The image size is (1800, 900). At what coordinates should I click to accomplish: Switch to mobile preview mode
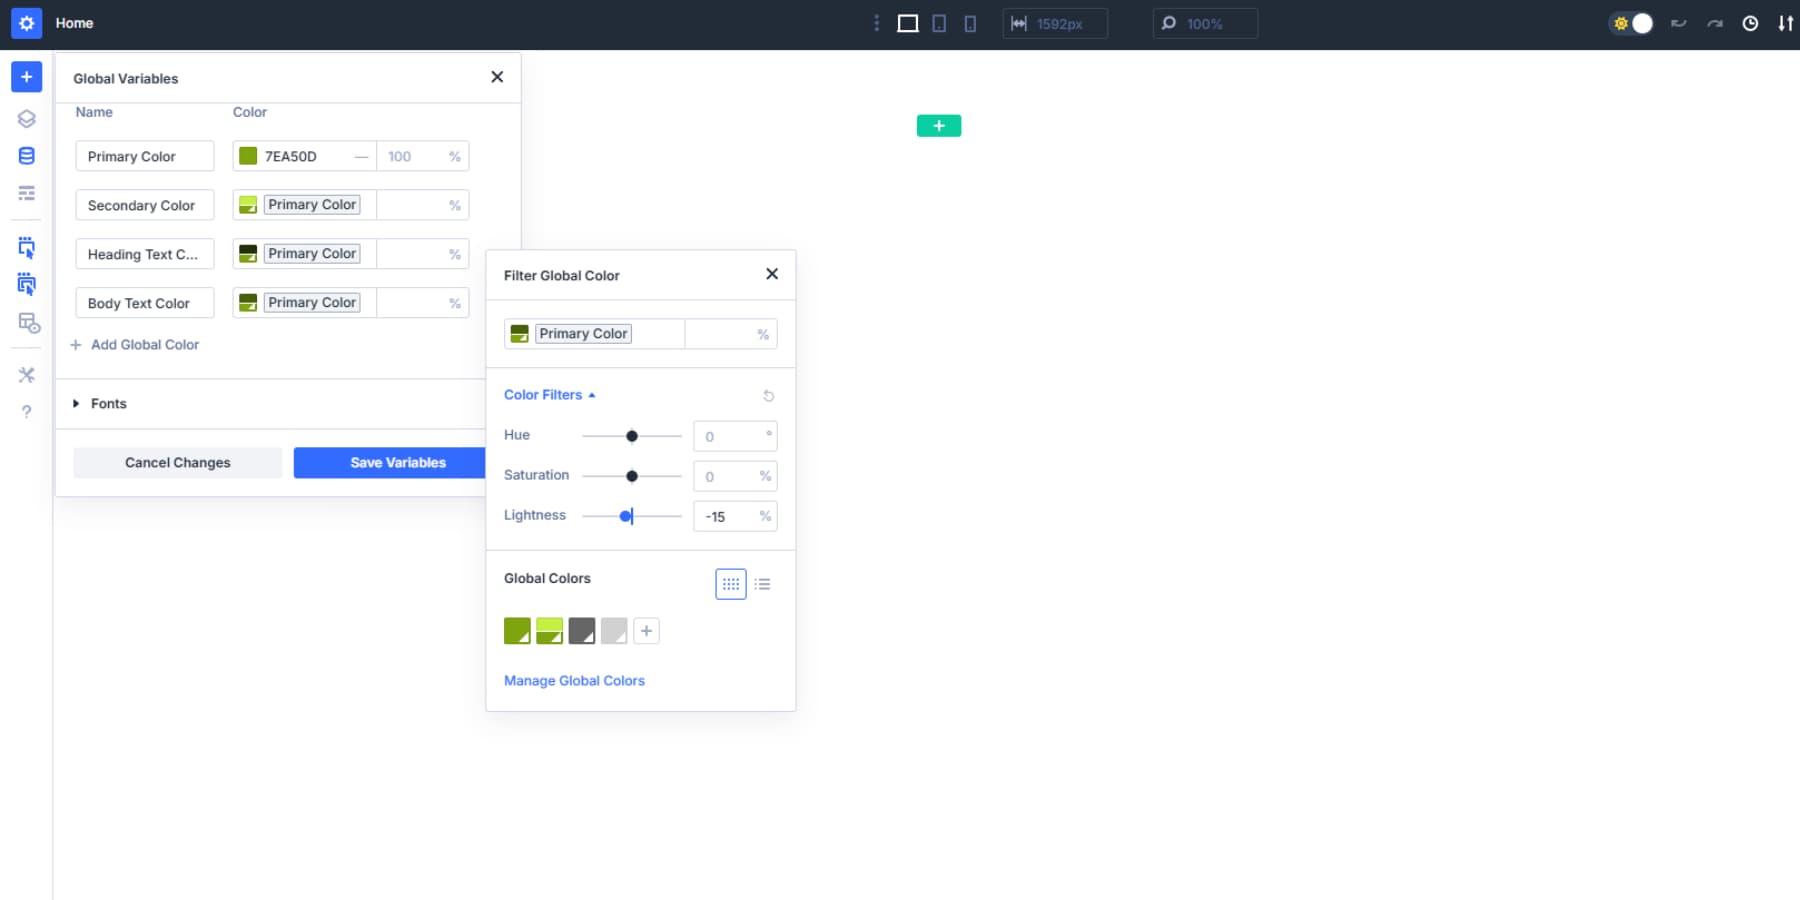969,23
